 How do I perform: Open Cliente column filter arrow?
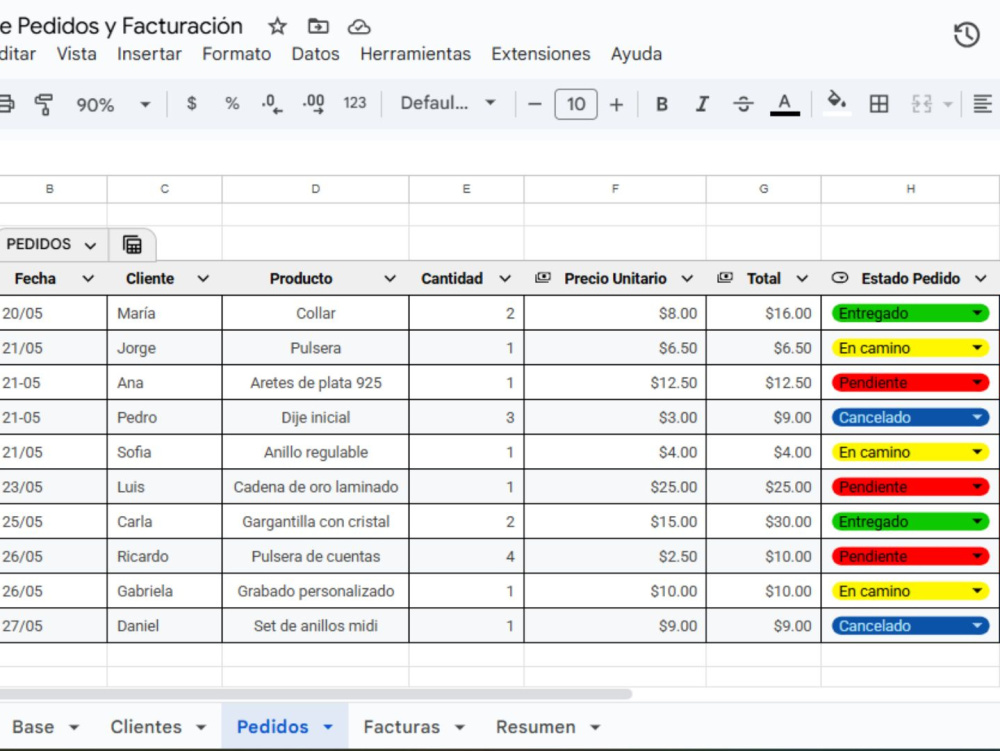(x=203, y=279)
